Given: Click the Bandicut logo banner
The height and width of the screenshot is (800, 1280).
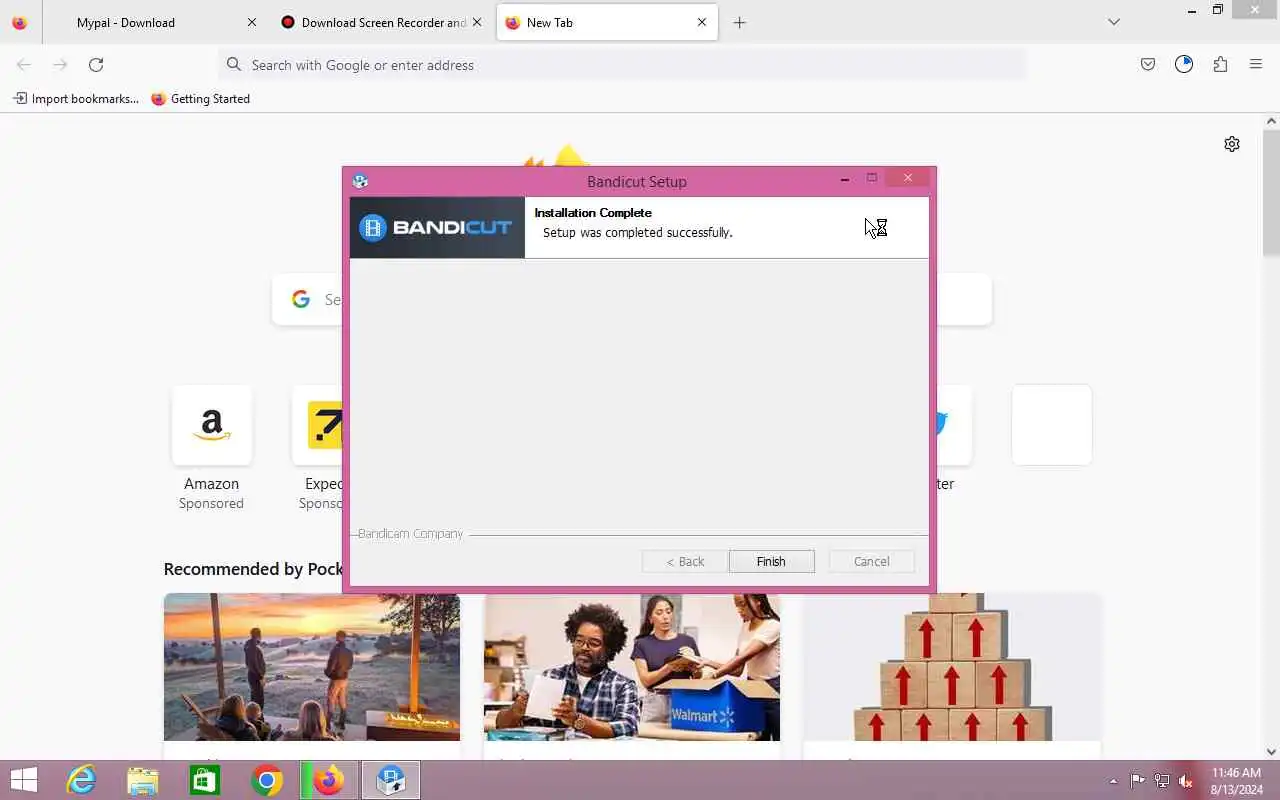Looking at the screenshot, I should click(x=437, y=227).
